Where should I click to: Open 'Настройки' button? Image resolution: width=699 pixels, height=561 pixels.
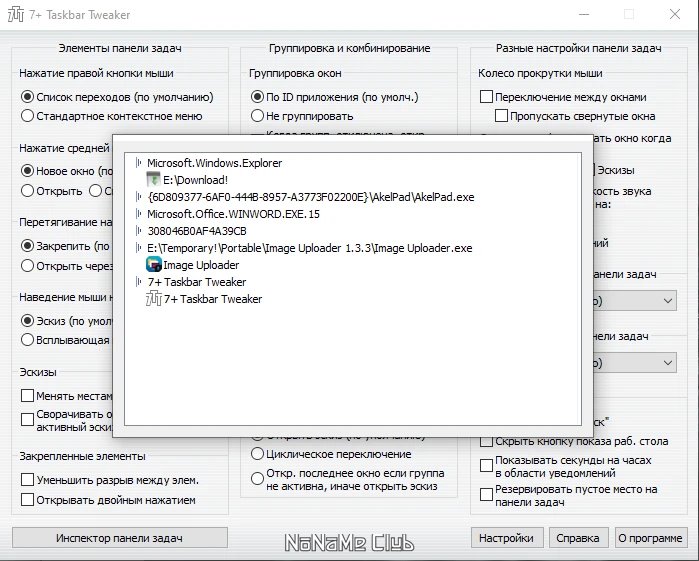507,538
